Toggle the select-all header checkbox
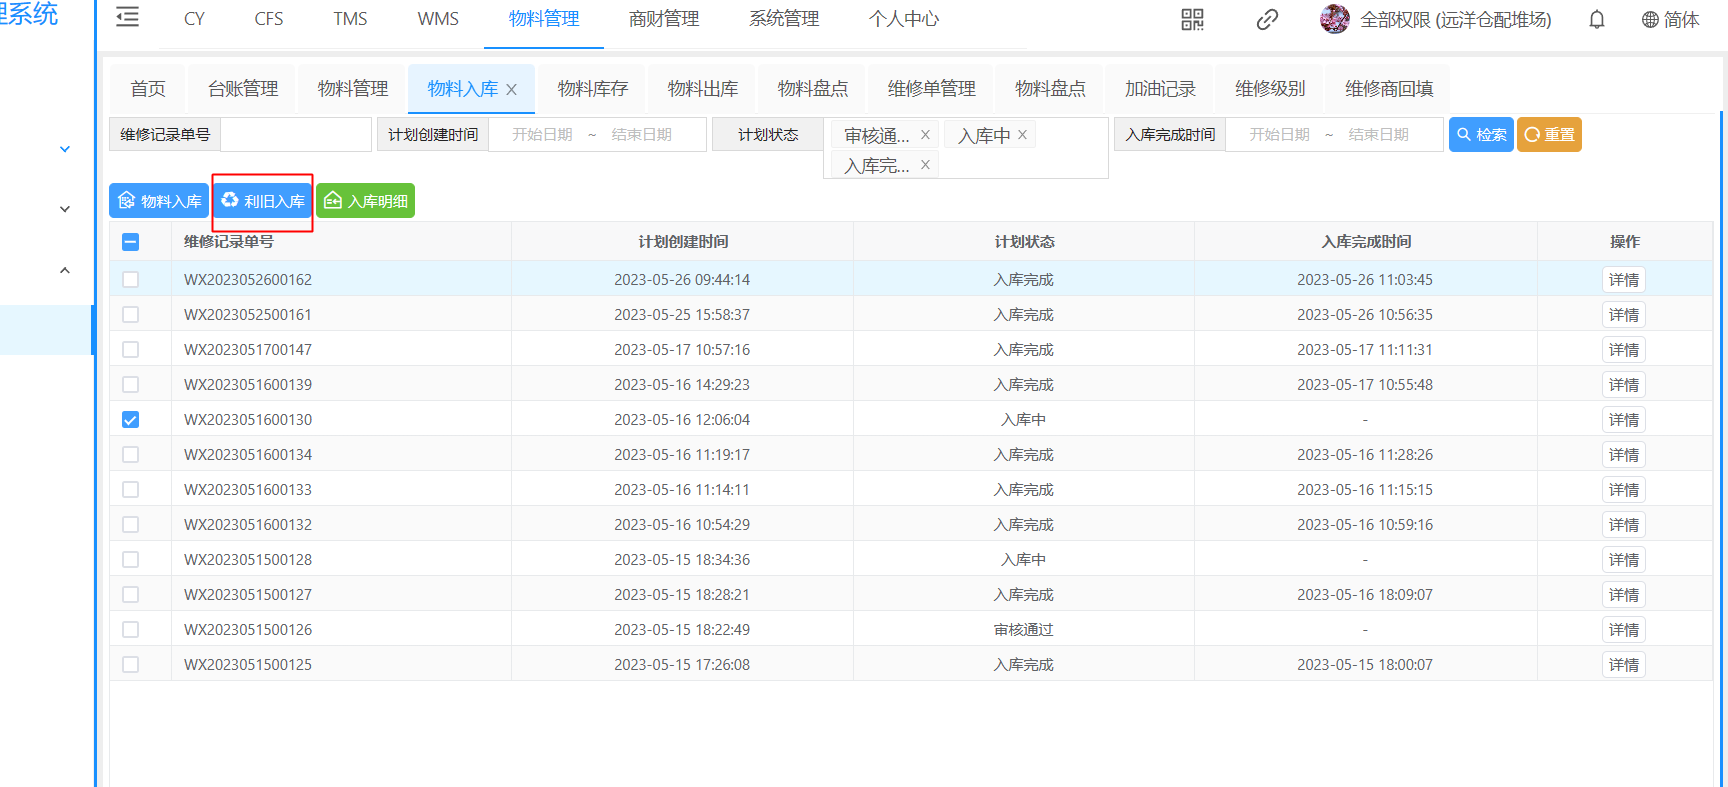Viewport: 1728px width, 787px height. pyautogui.click(x=131, y=242)
